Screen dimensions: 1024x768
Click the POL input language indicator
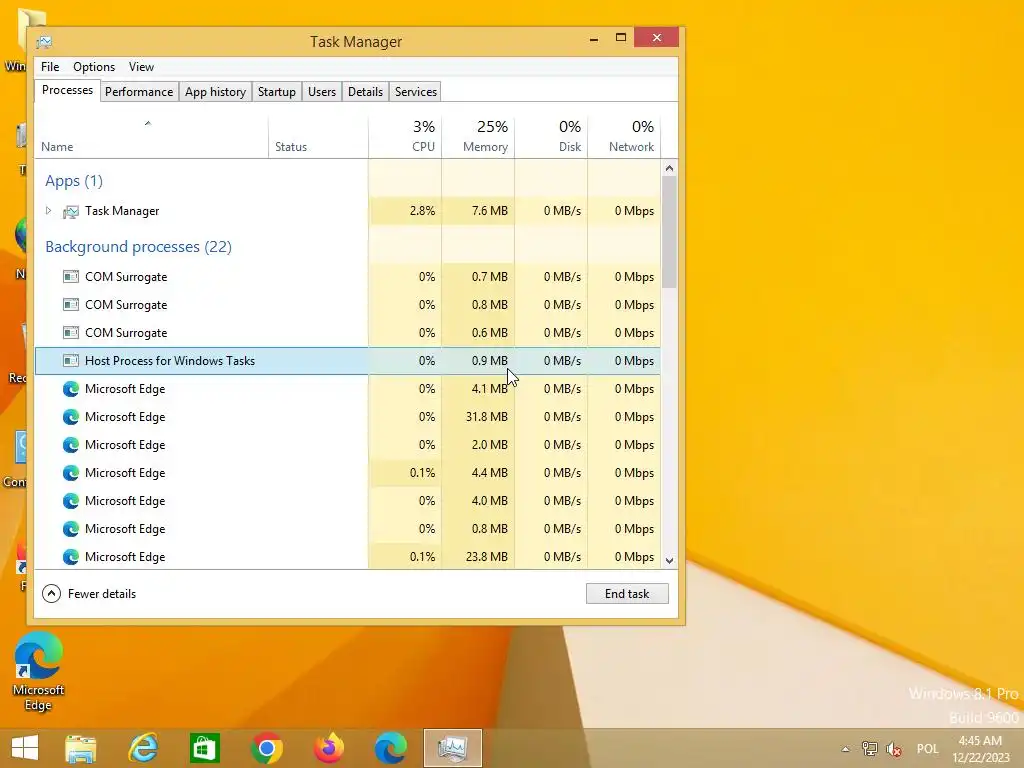tap(927, 748)
